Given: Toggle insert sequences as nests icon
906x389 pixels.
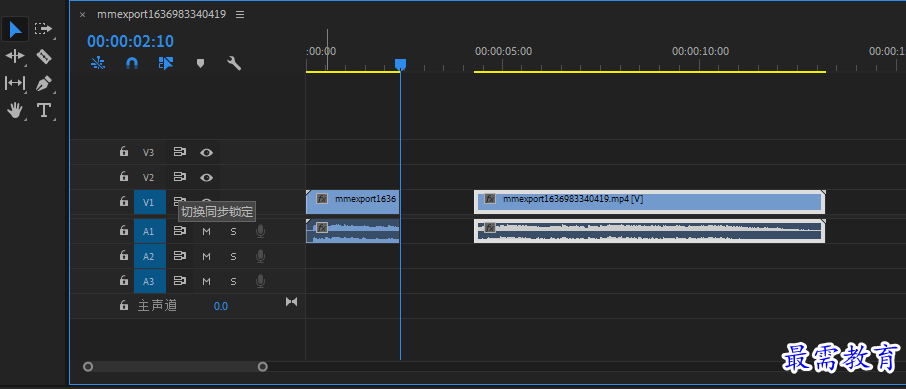Looking at the screenshot, I should coord(98,63).
